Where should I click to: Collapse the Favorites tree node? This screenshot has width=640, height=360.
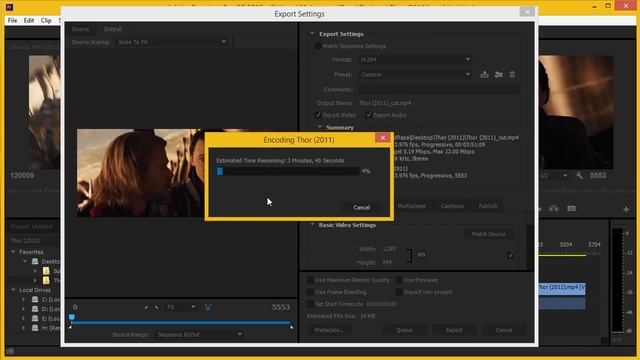click(x=13, y=252)
